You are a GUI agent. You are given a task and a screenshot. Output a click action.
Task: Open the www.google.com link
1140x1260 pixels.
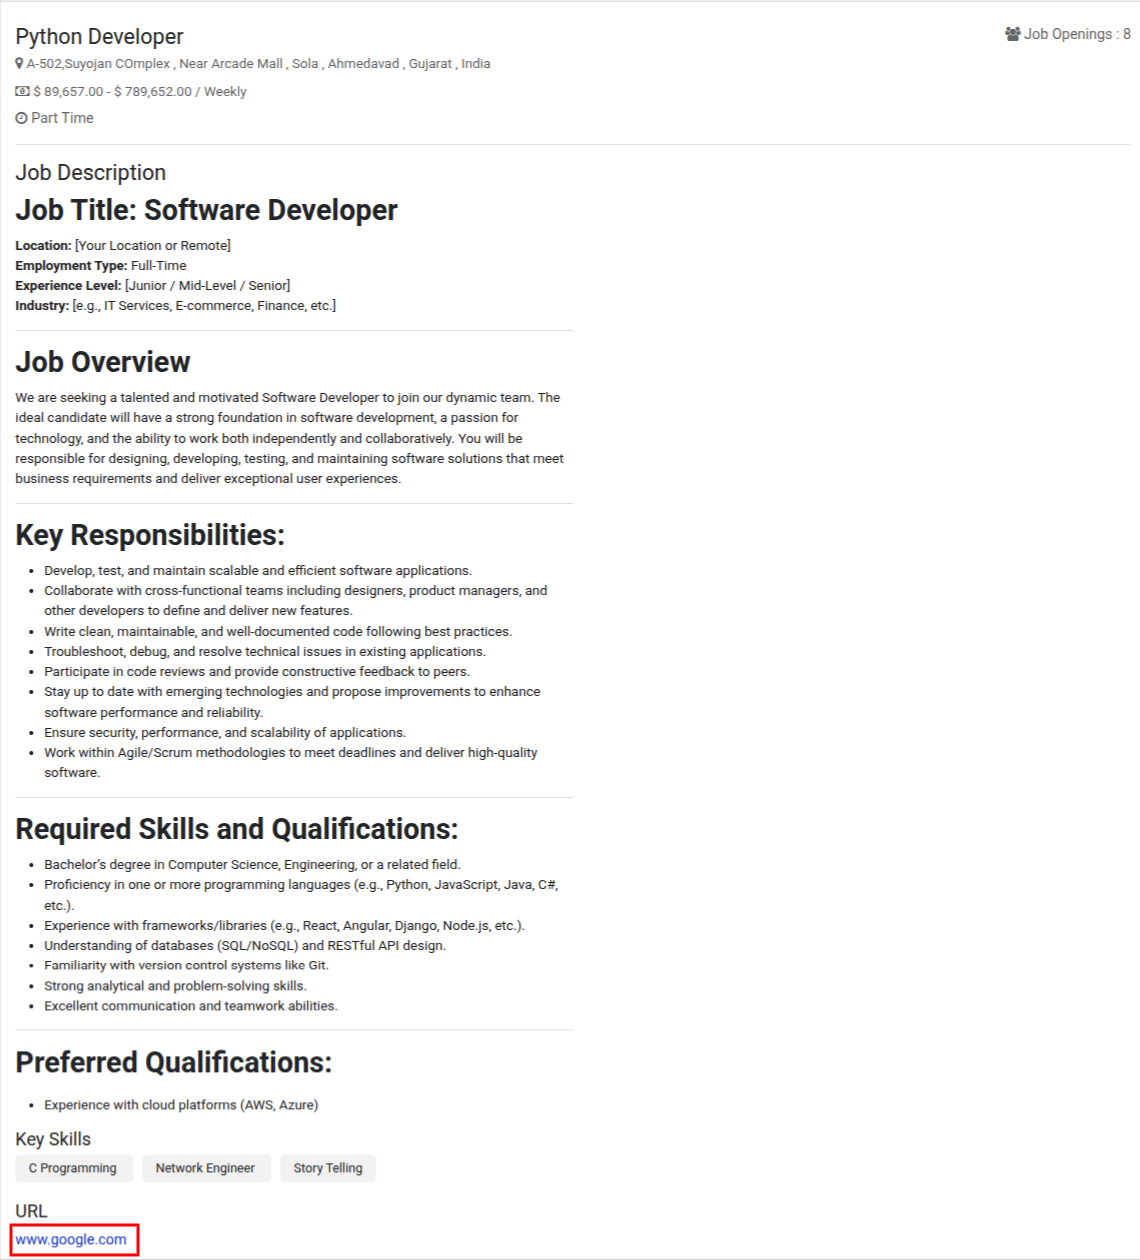coord(71,1239)
